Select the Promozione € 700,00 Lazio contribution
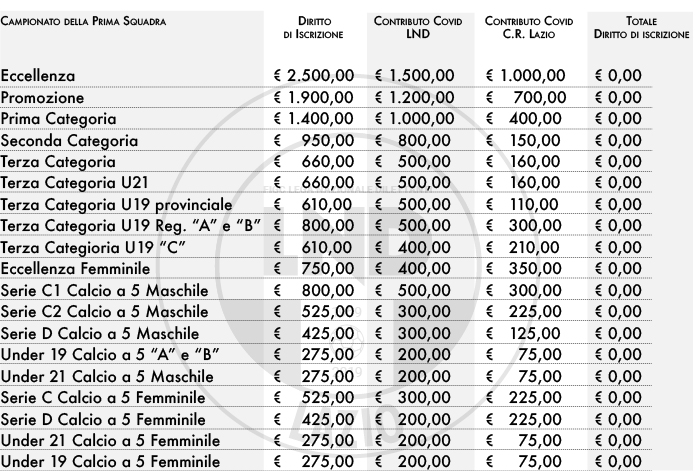Viewport: 695px width, 471px height. (526, 97)
